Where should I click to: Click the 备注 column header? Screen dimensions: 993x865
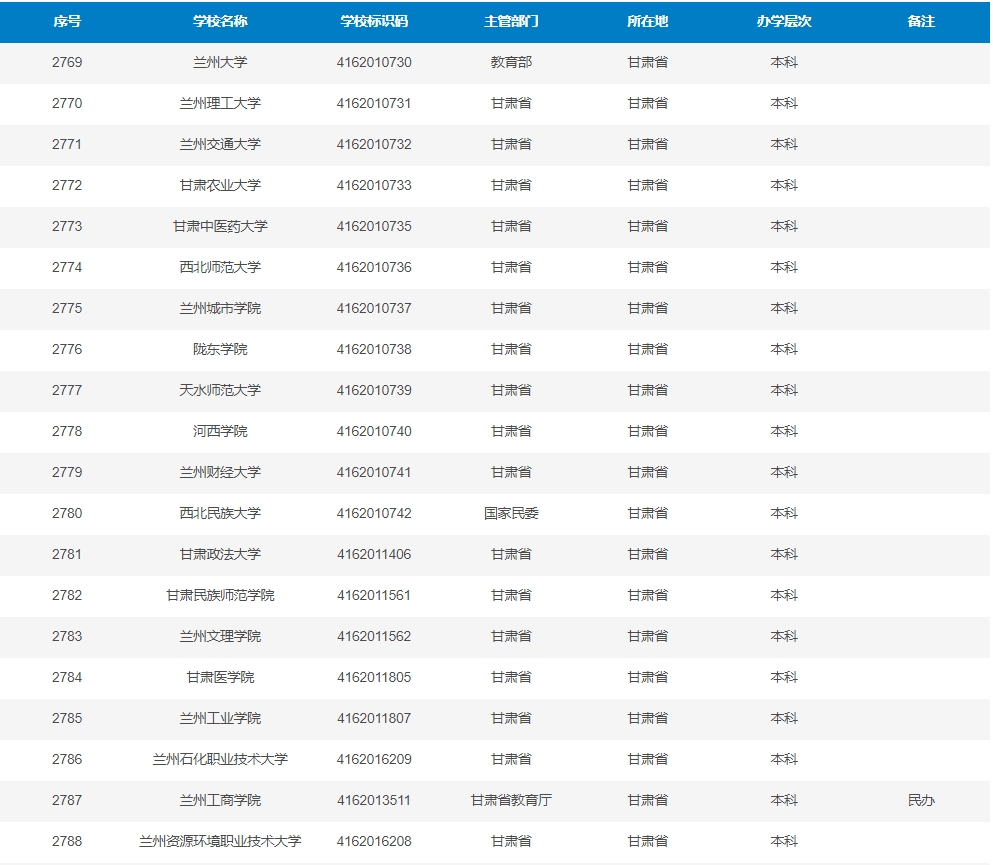921,22
